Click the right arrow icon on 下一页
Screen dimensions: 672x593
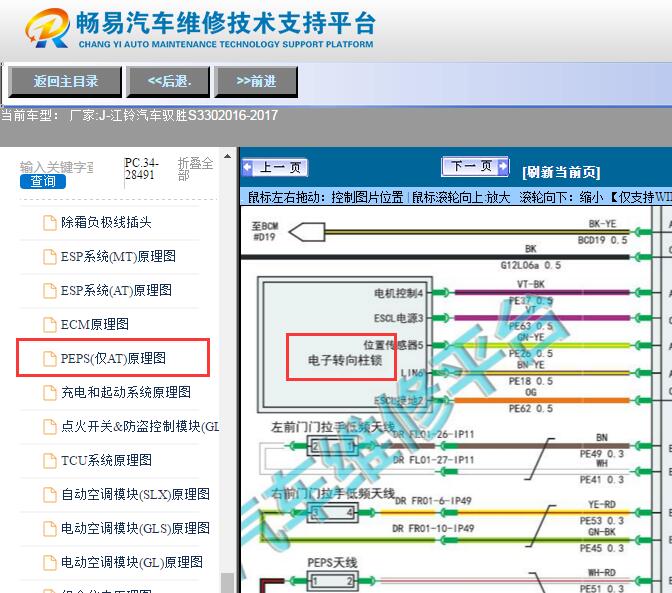coord(502,166)
